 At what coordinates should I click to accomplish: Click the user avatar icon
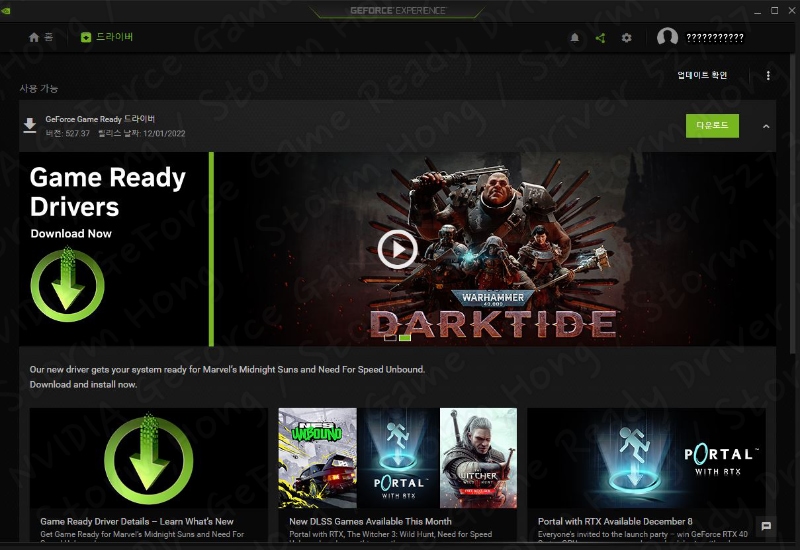coord(667,37)
